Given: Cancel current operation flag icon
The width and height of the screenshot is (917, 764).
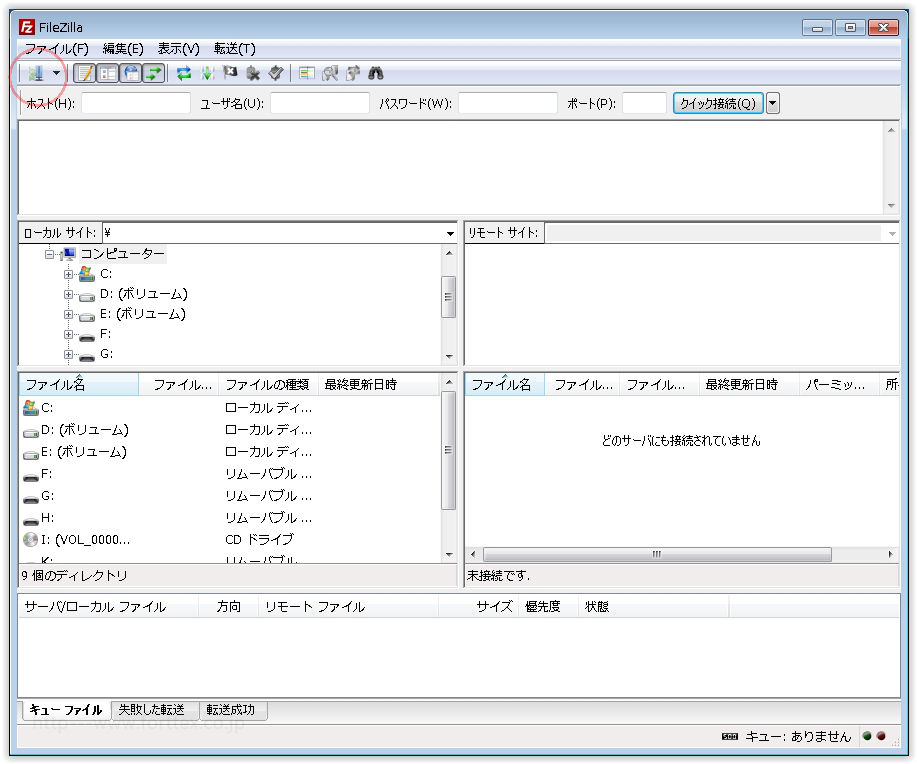Looking at the screenshot, I should coord(230,73).
